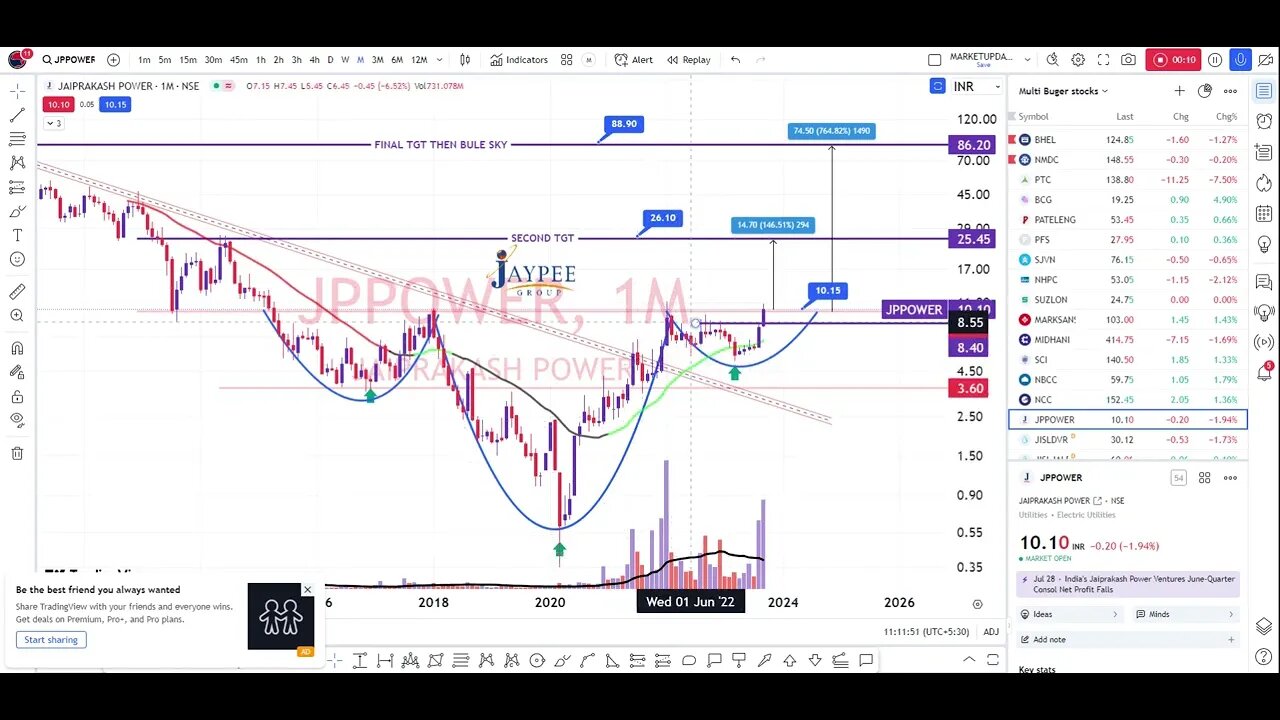The width and height of the screenshot is (1280, 720).
Task: Choose the 12M timeframe
Action: pos(419,60)
